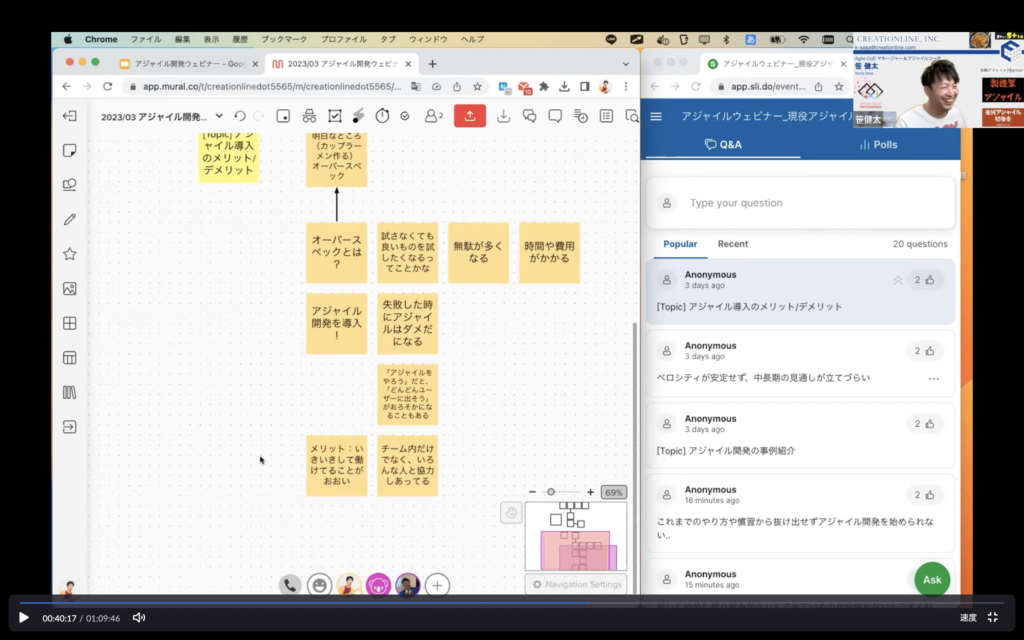This screenshot has height=640, width=1024.
Task: Zoom out with the minus button in Mural
Action: (532, 492)
